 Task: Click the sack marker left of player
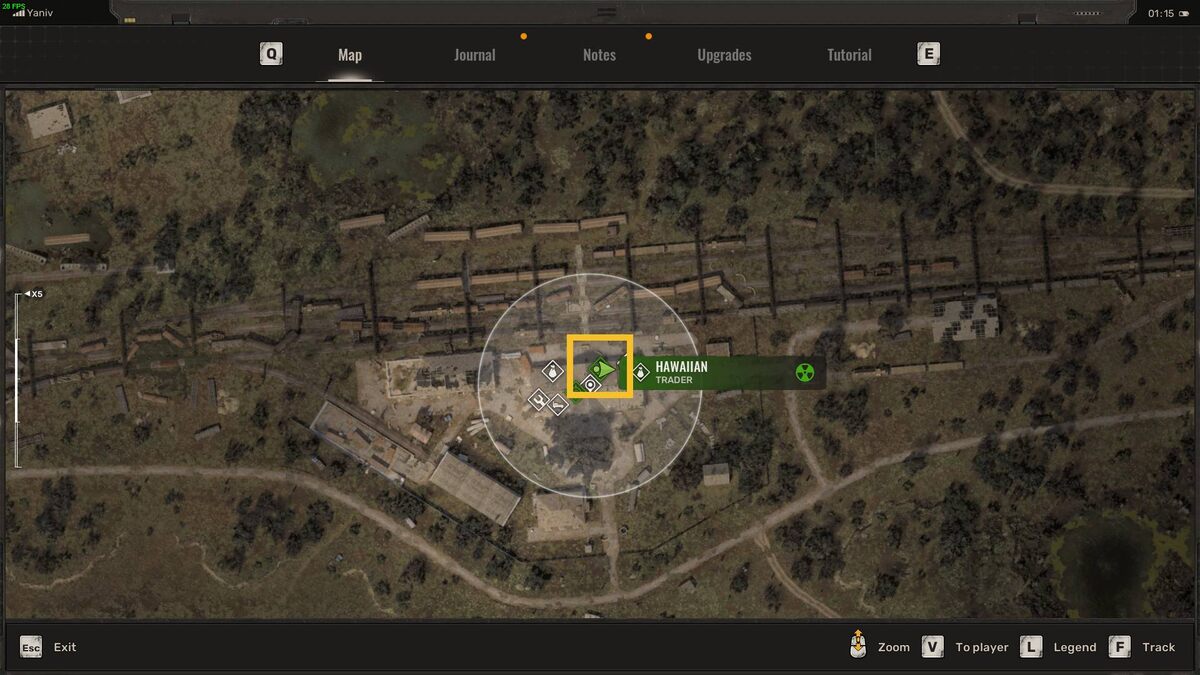(x=551, y=372)
